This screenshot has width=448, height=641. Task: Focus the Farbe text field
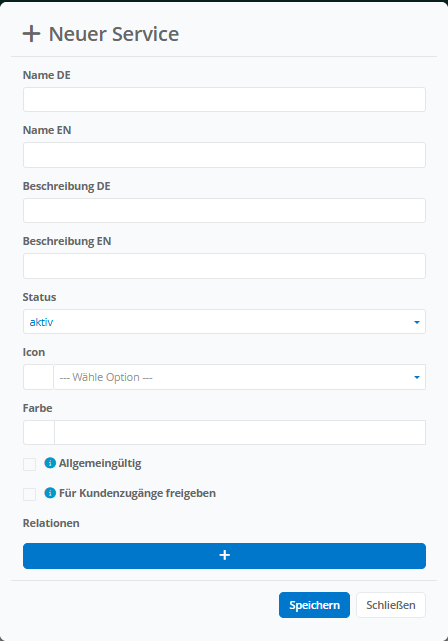pos(240,433)
